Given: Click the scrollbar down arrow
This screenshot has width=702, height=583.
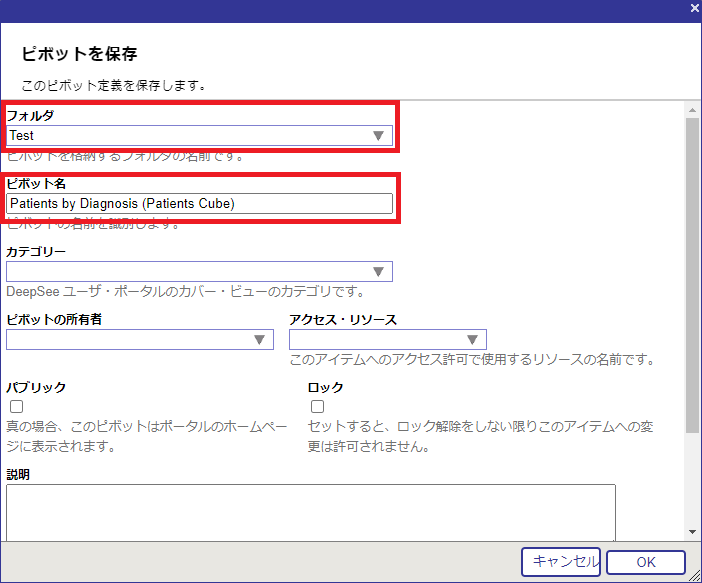Looking at the screenshot, I should pos(692,532).
